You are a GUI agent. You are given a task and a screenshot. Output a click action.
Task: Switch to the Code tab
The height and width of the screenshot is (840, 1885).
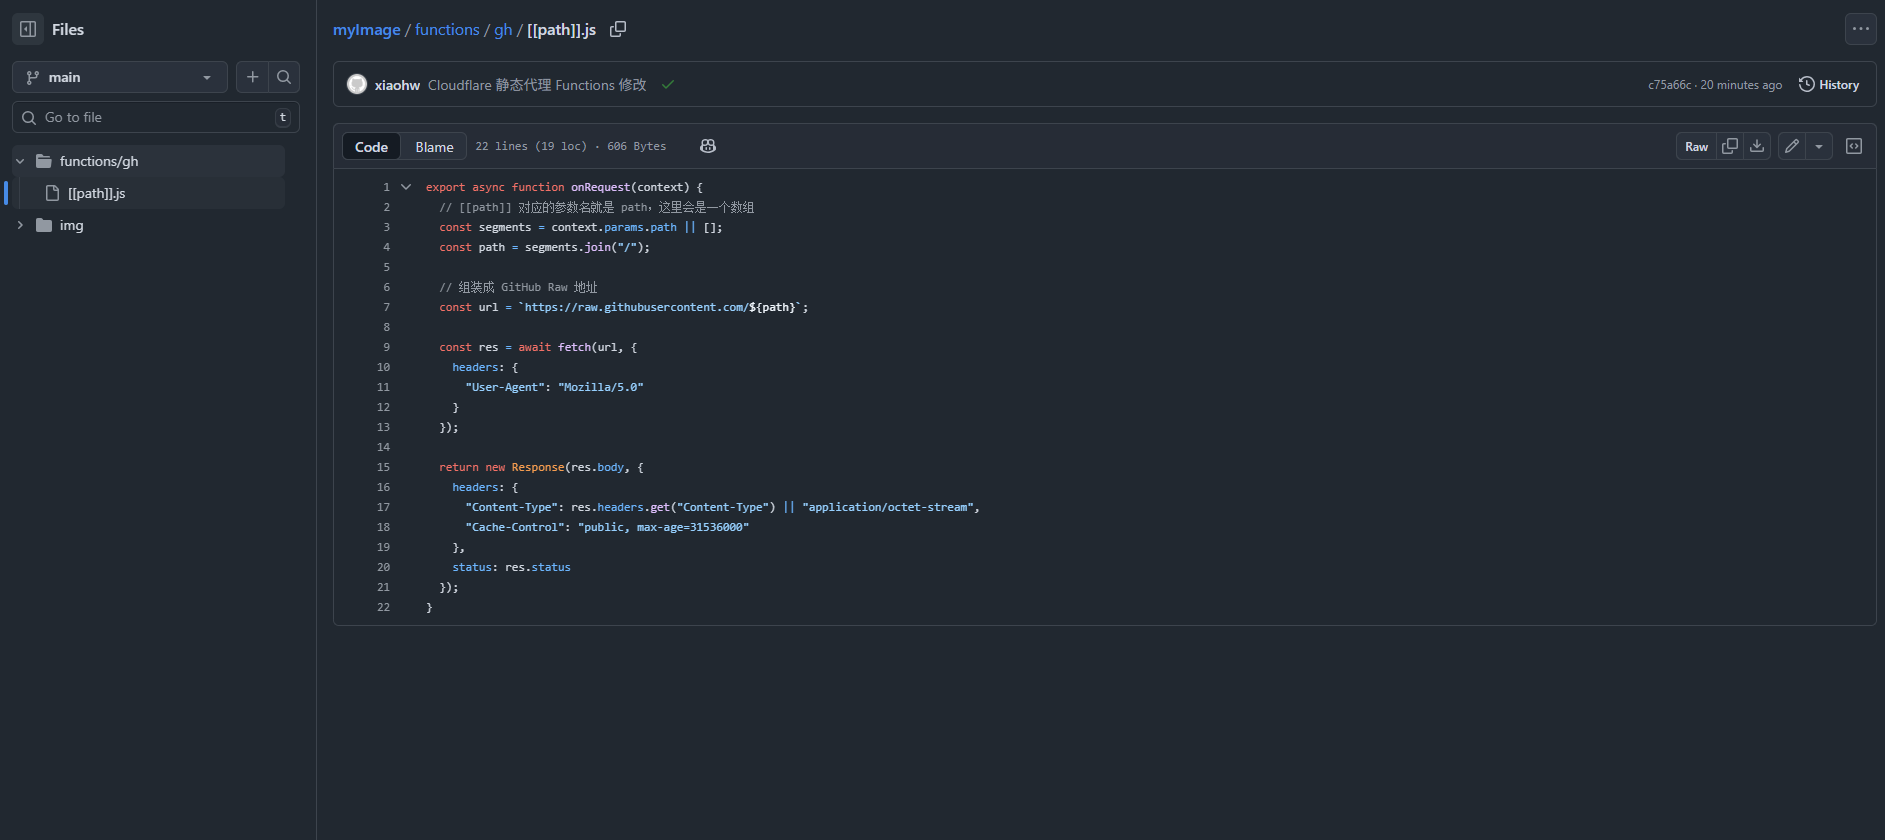point(371,147)
